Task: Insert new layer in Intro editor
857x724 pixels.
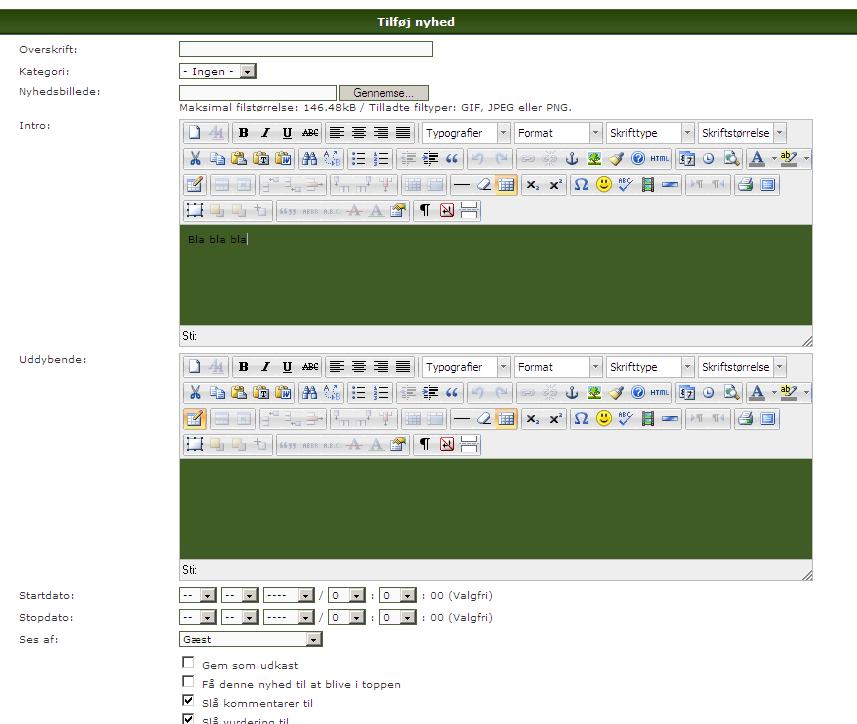Action: pyautogui.click(x=195, y=210)
